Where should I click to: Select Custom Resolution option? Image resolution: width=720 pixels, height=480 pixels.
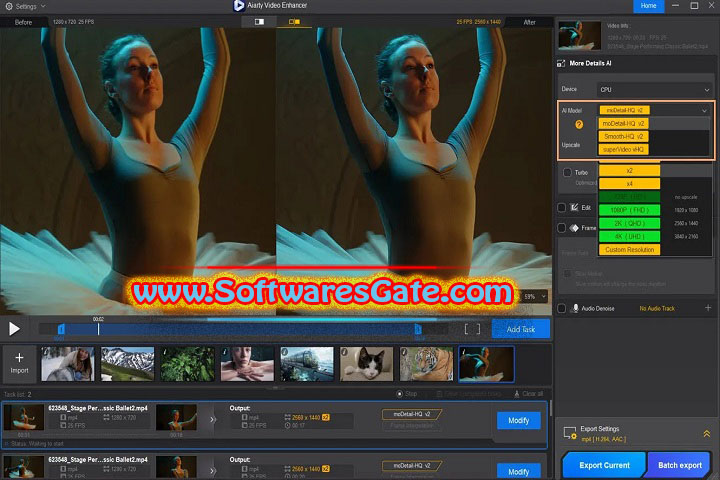tap(630, 249)
